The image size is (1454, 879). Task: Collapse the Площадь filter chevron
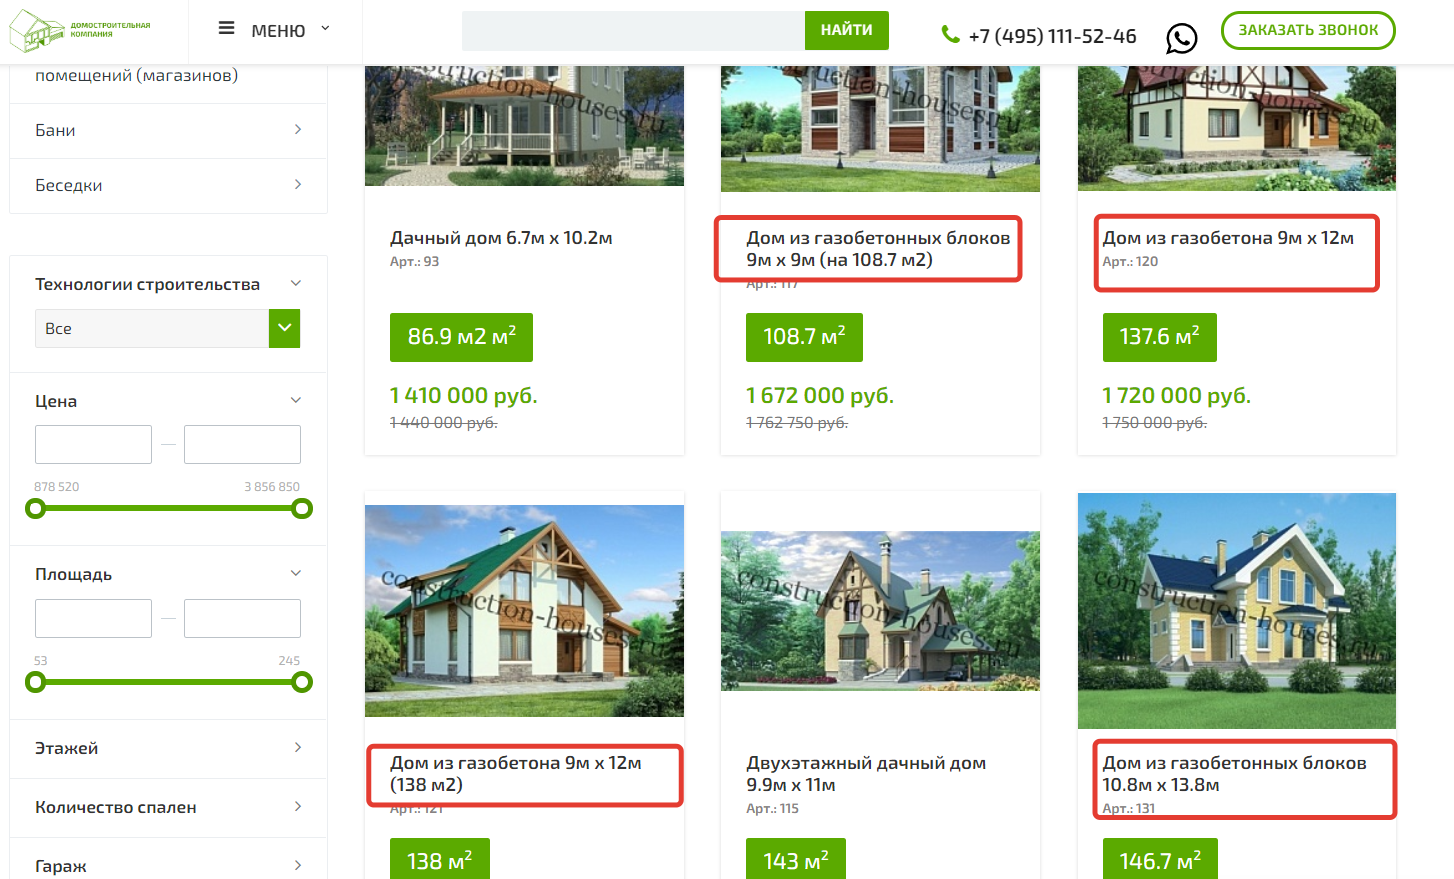pyautogui.click(x=296, y=574)
